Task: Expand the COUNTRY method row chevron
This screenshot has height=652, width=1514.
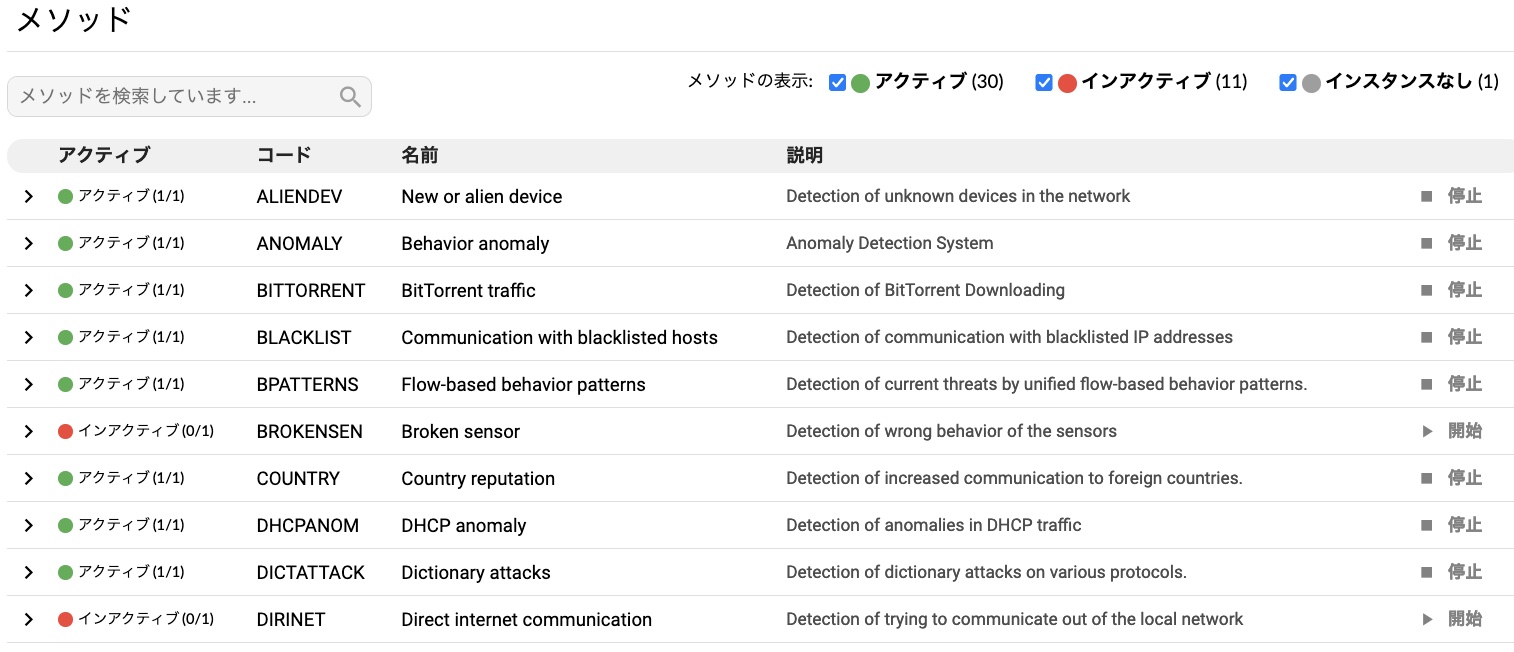Action: 29,479
